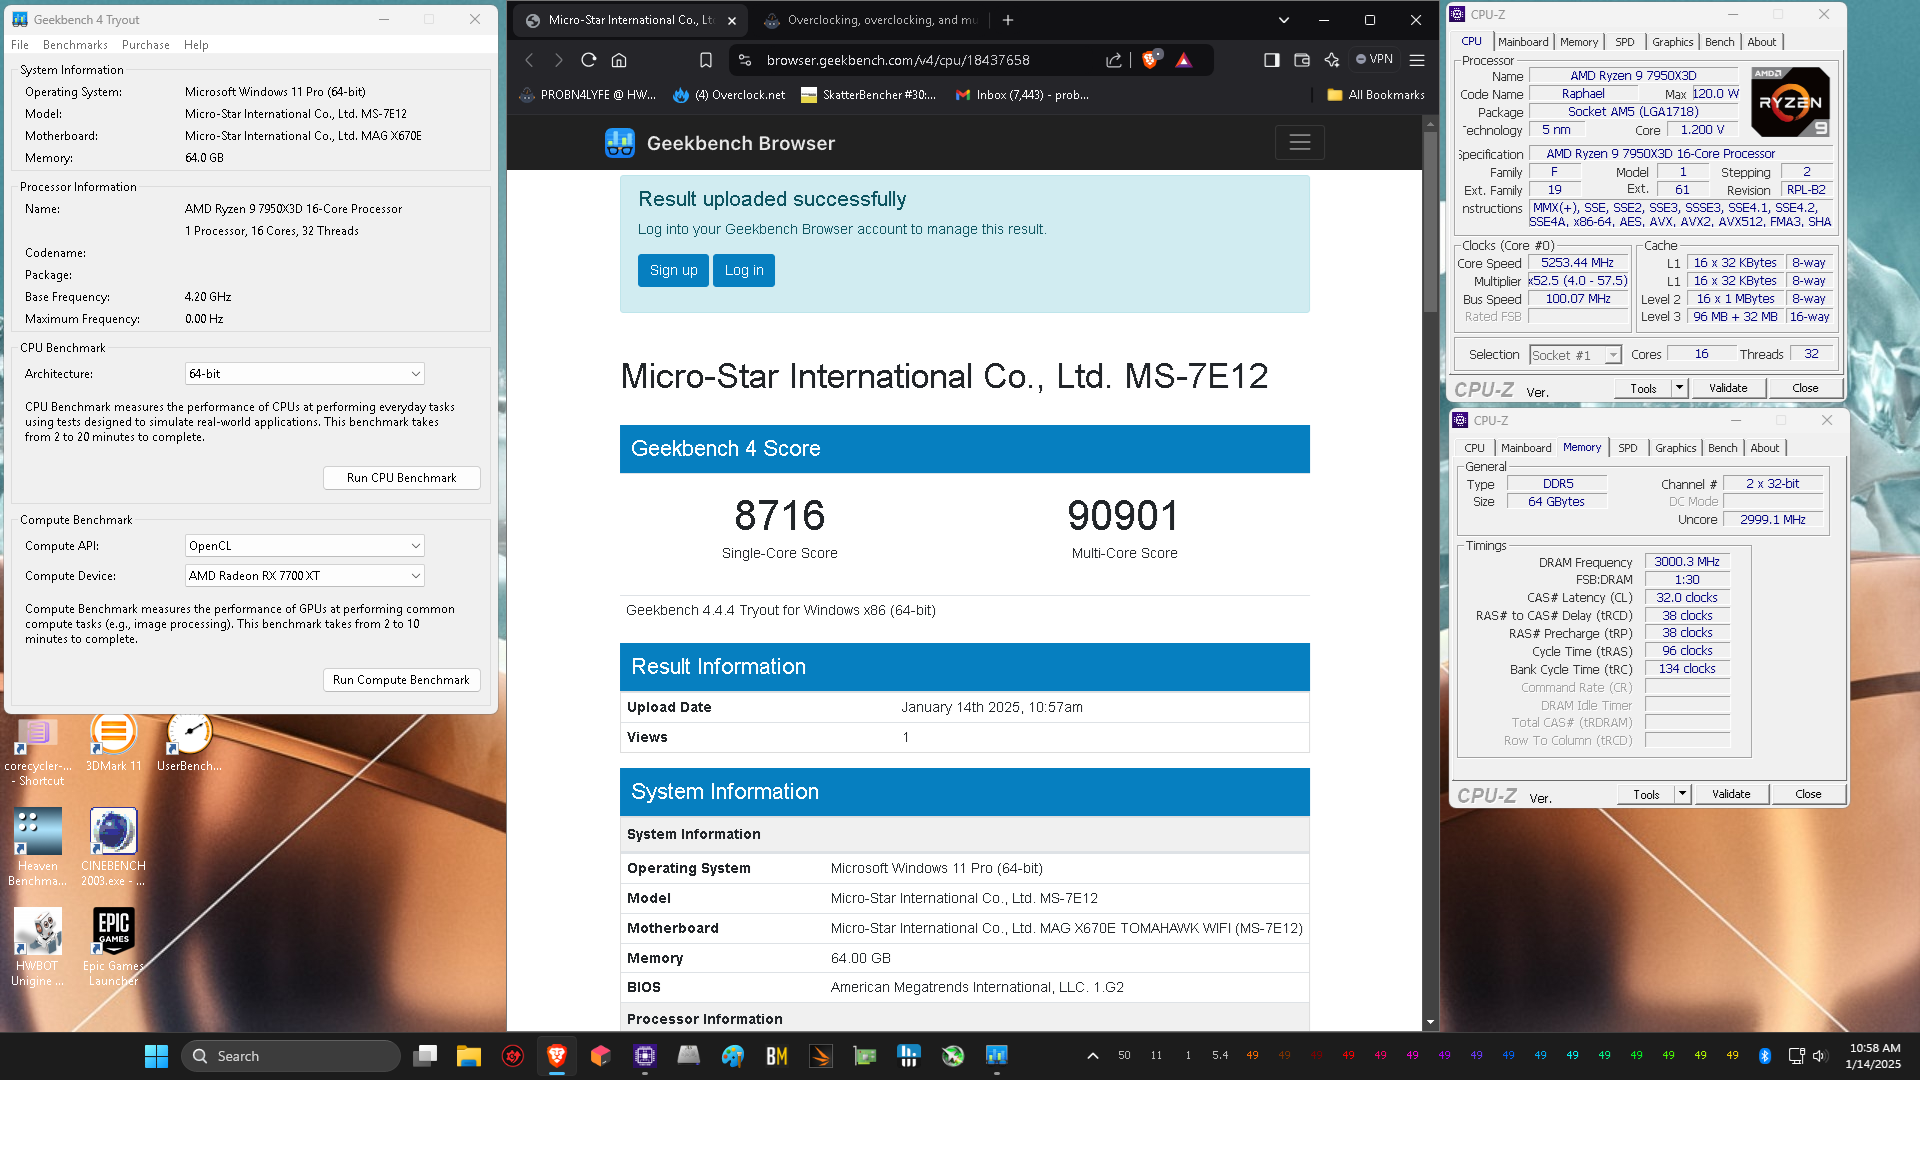This screenshot has height=1156, width=1920.
Task: Open the Epic Games Launcher desktop icon
Action: coord(113,947)
